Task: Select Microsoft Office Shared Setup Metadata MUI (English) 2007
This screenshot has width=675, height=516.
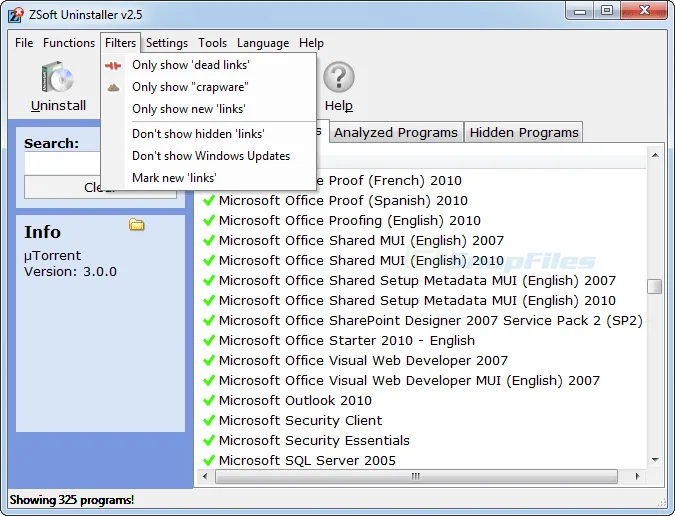Action: (417, 280)
